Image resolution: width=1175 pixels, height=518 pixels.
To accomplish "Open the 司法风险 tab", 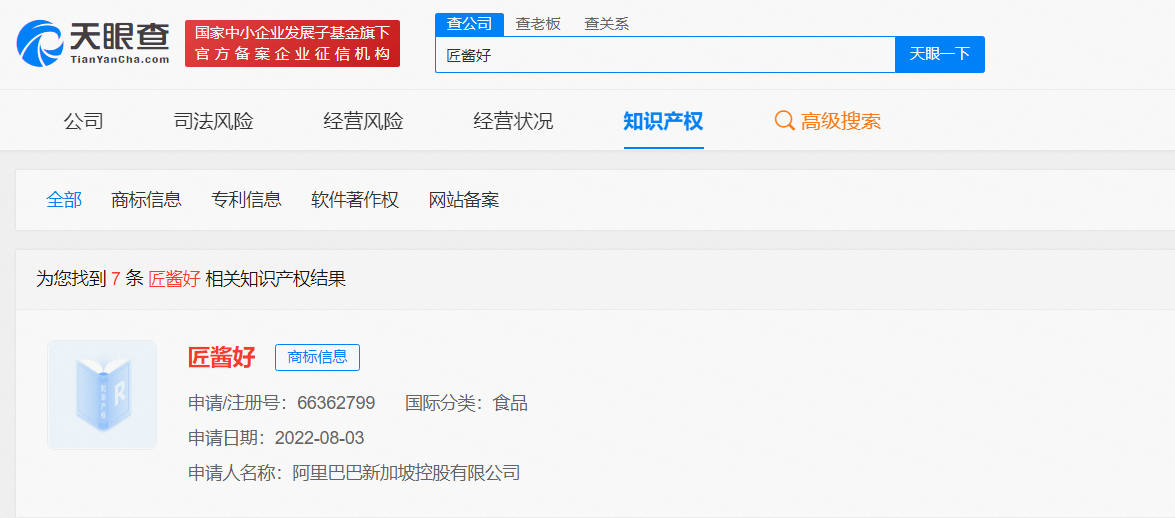I will [213, 122].
